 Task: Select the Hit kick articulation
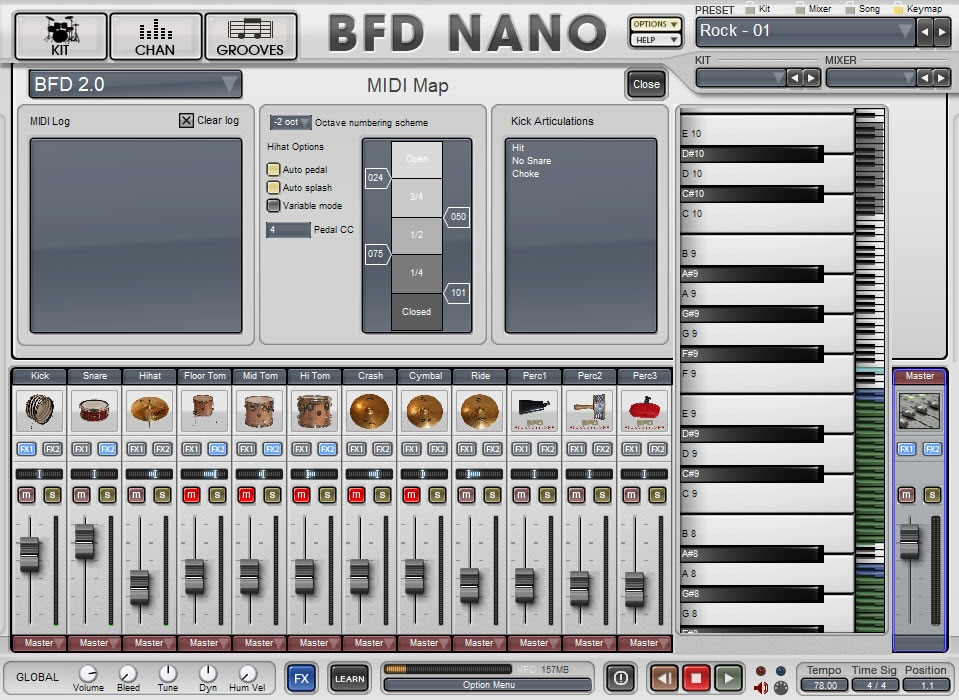click(x=518, y=148)
